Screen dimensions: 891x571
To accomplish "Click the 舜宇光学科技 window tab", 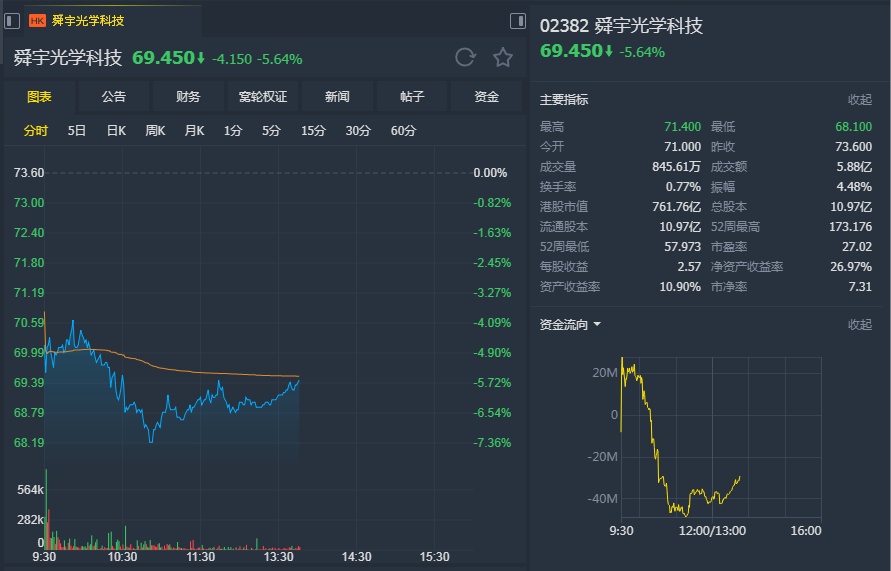I will coord(88,20).
